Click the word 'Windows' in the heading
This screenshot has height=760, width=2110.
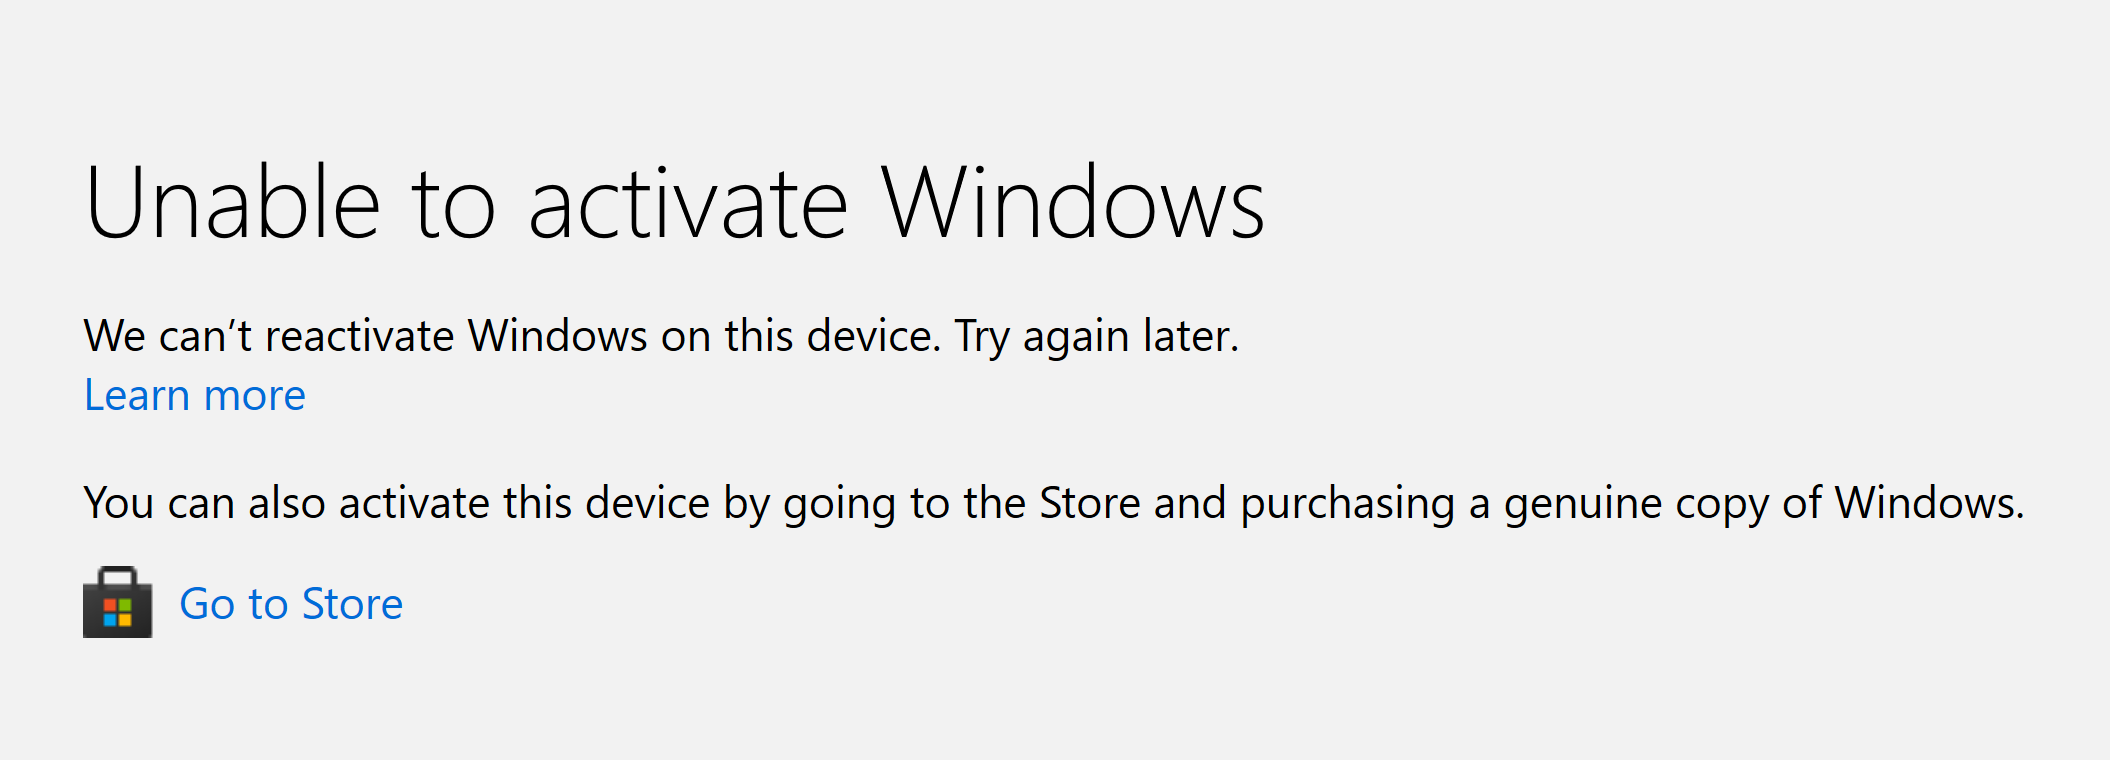(1072, 204)
